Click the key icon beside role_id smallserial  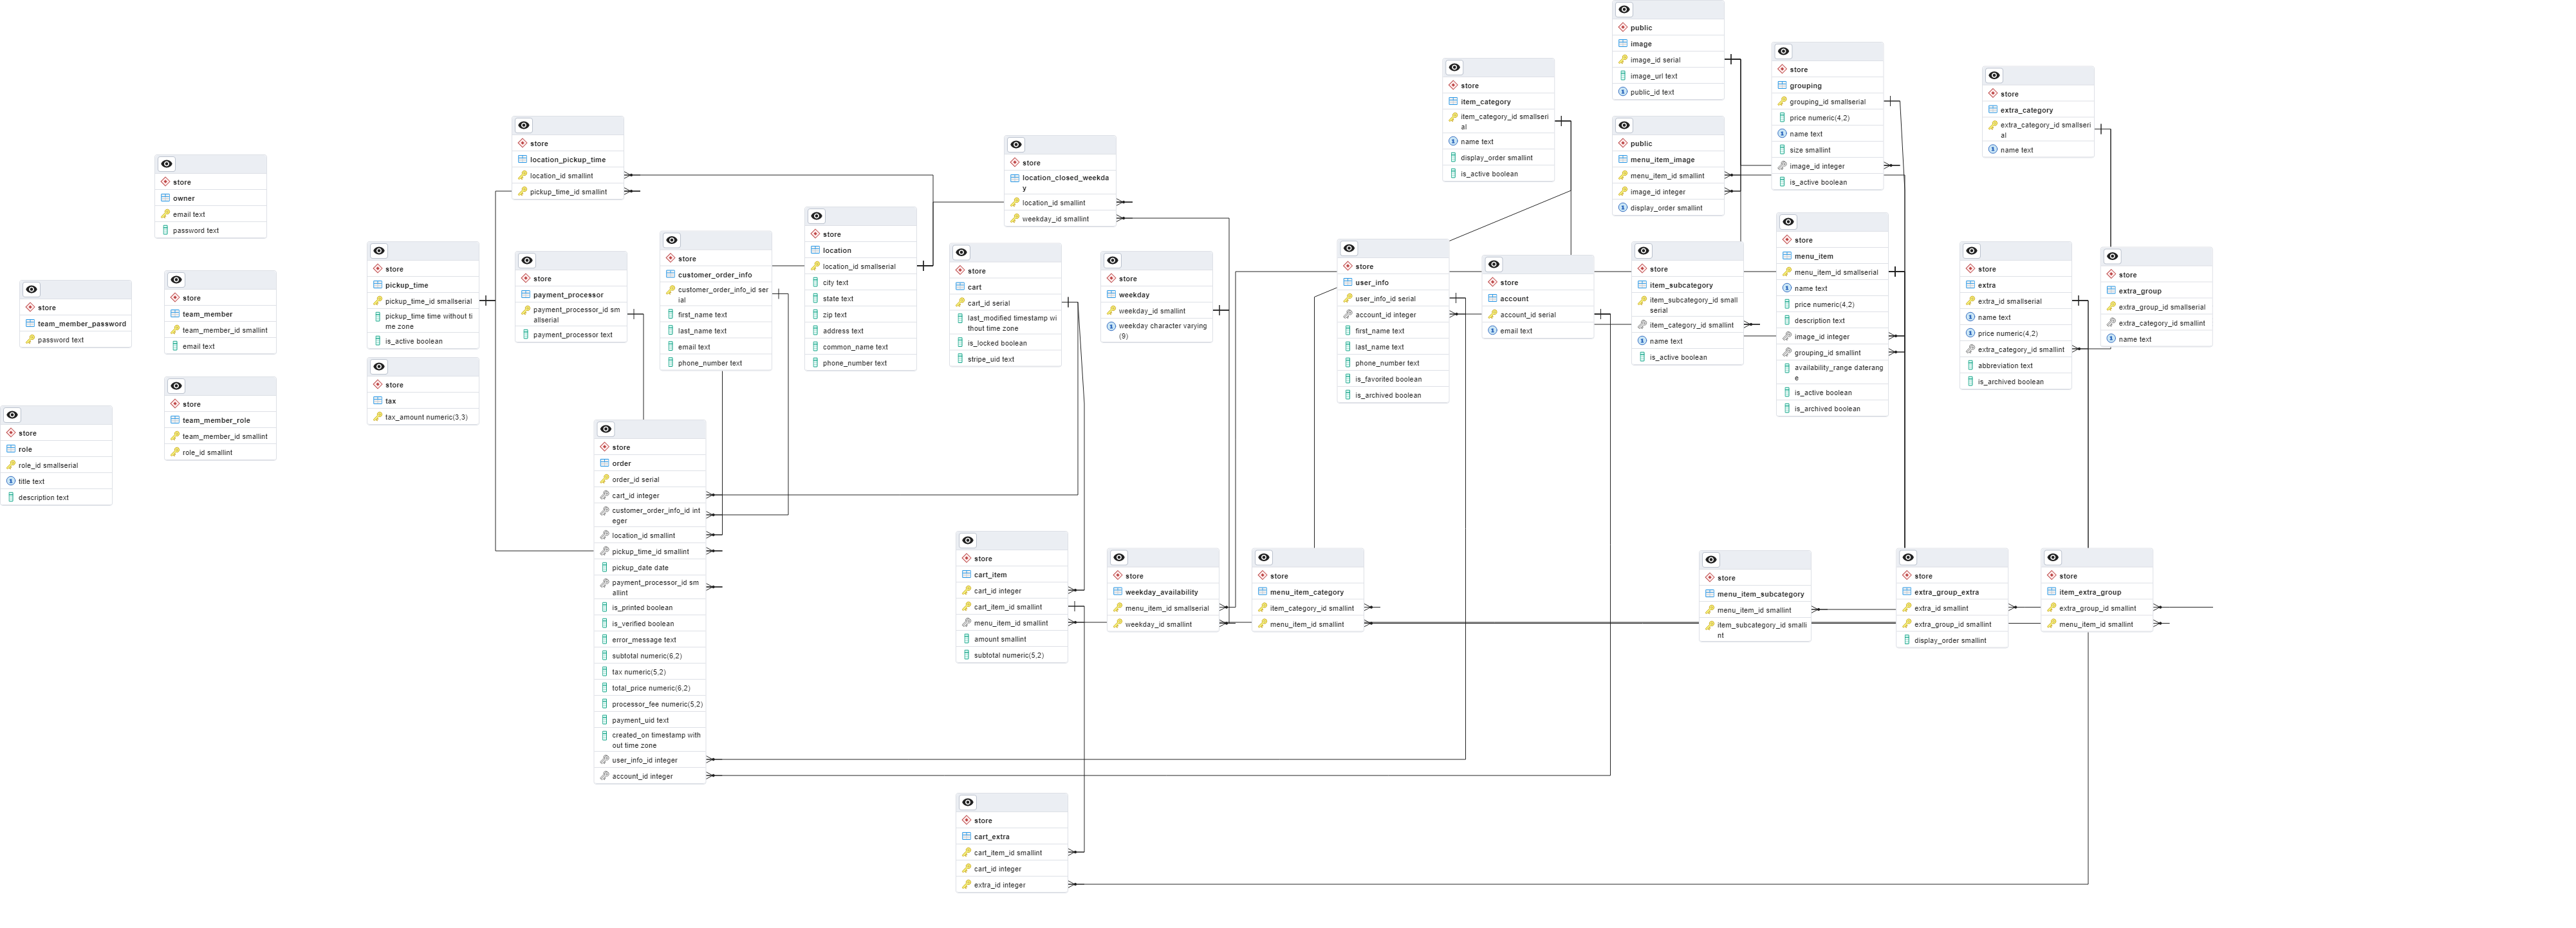coord(11,465)
